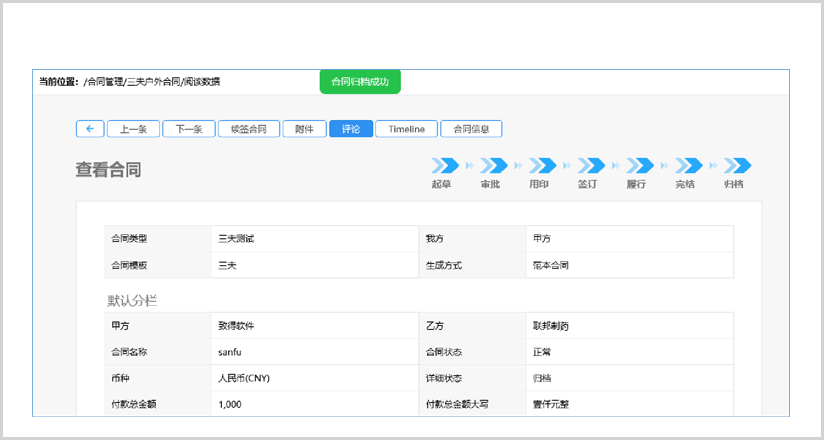Image resolution: width=824 pixels, height=440 pixels.
Task: Click the 完结 stage chevron icon
Action: 688,166
